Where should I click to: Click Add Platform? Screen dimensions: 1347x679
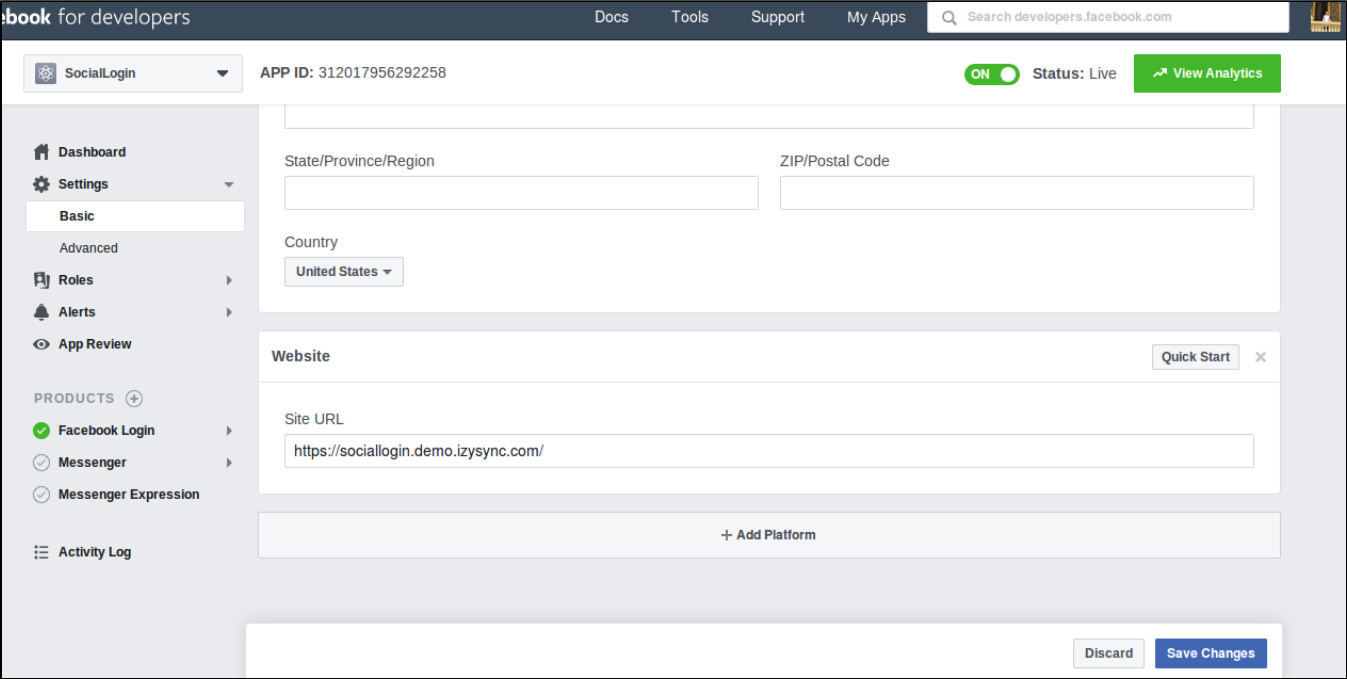(769, 535)
